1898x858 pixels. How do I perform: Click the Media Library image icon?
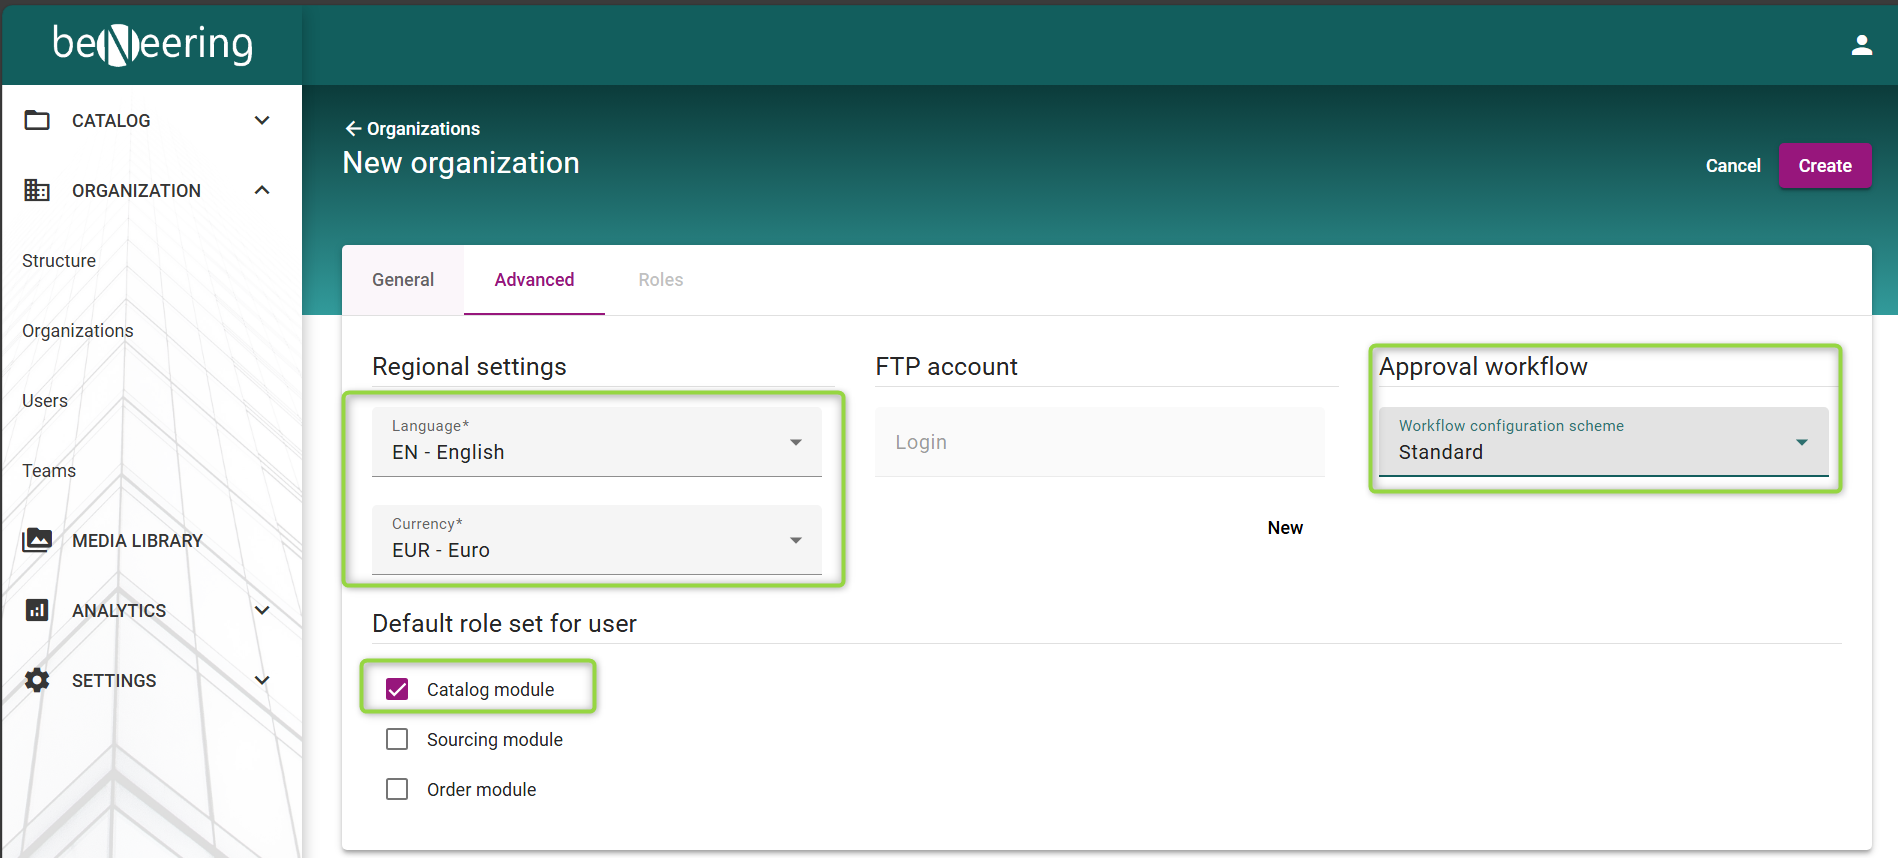(37, 540)
